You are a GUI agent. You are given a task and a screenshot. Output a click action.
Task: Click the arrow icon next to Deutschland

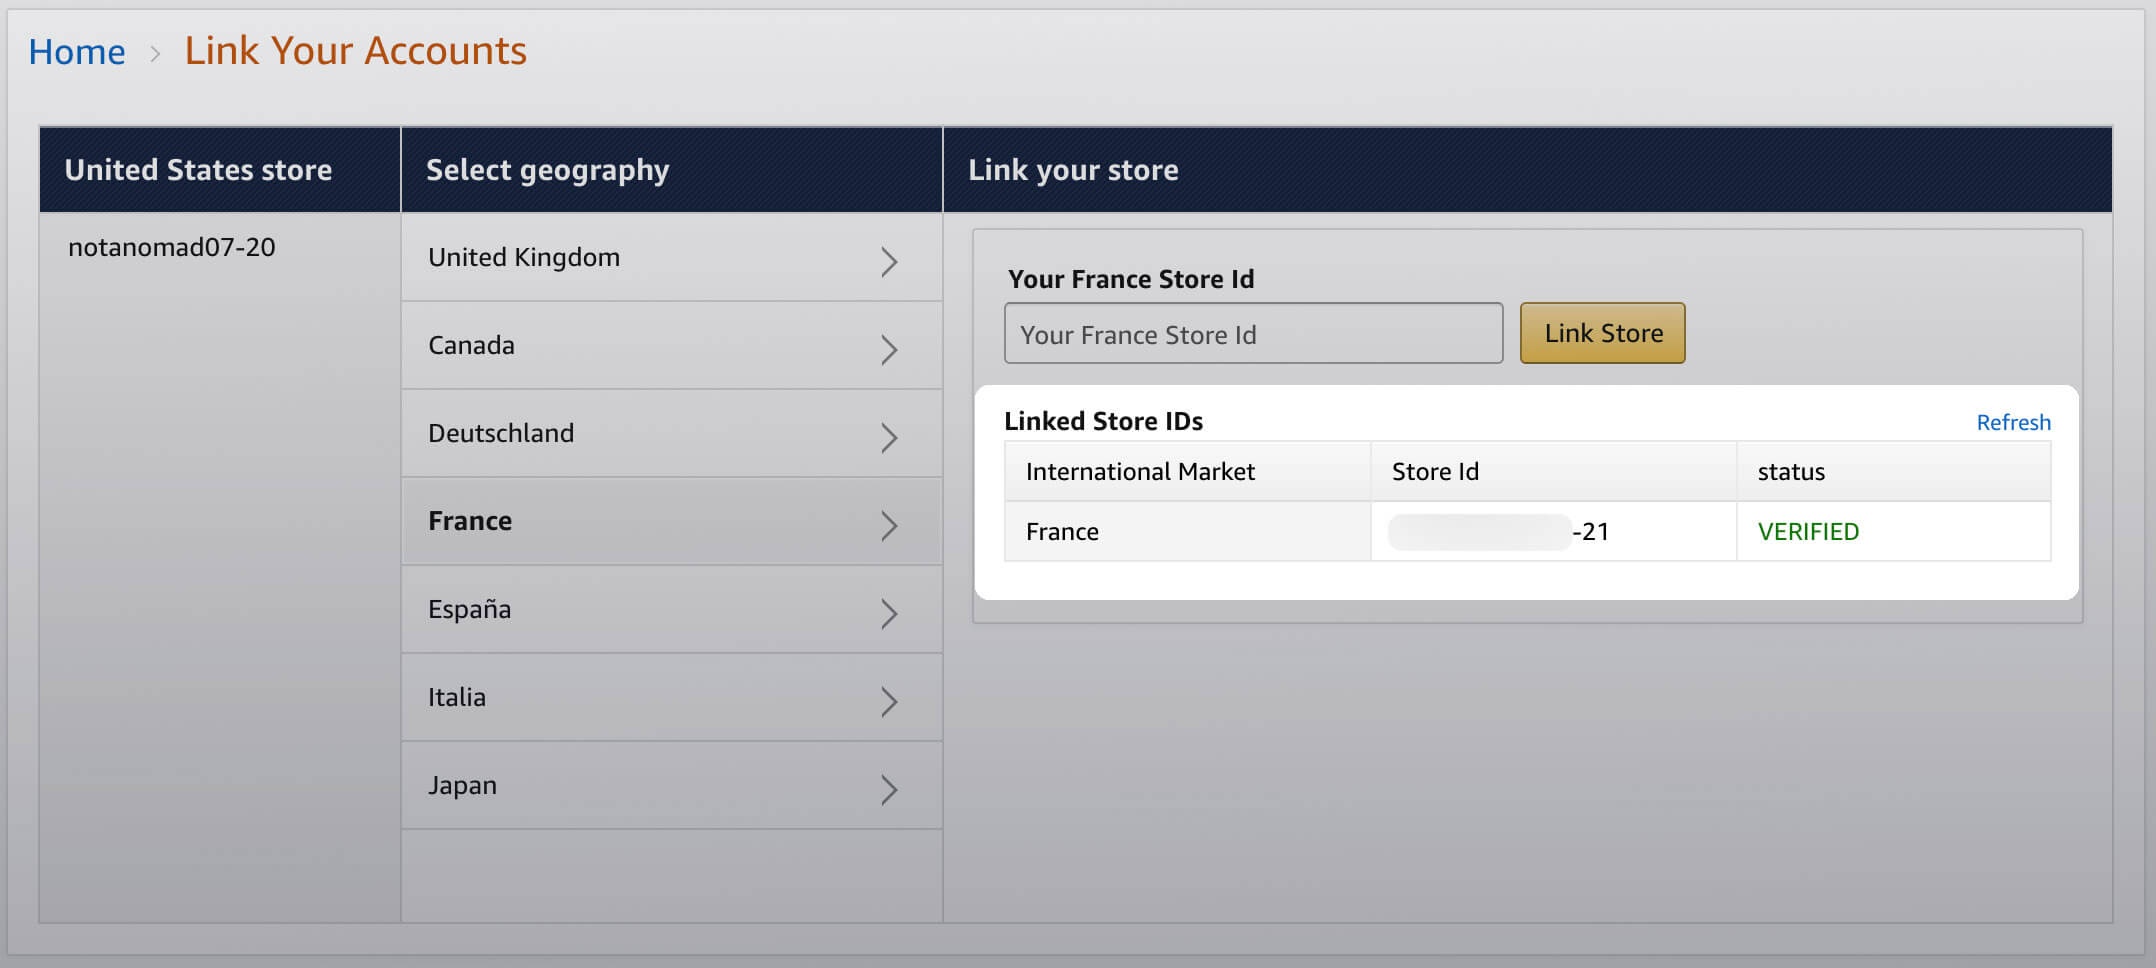pos(888,437)
